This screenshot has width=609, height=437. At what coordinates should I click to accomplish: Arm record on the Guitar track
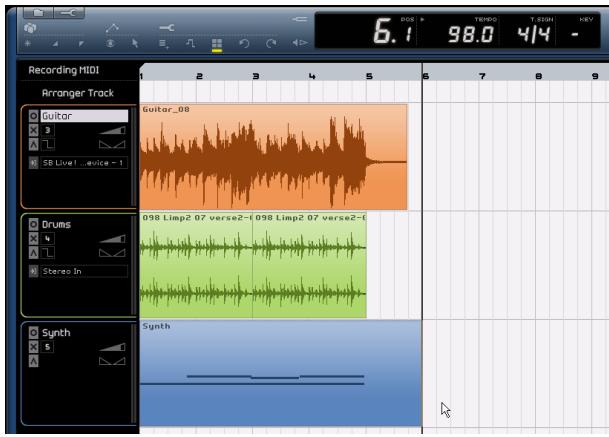click(x=33, y=116)
